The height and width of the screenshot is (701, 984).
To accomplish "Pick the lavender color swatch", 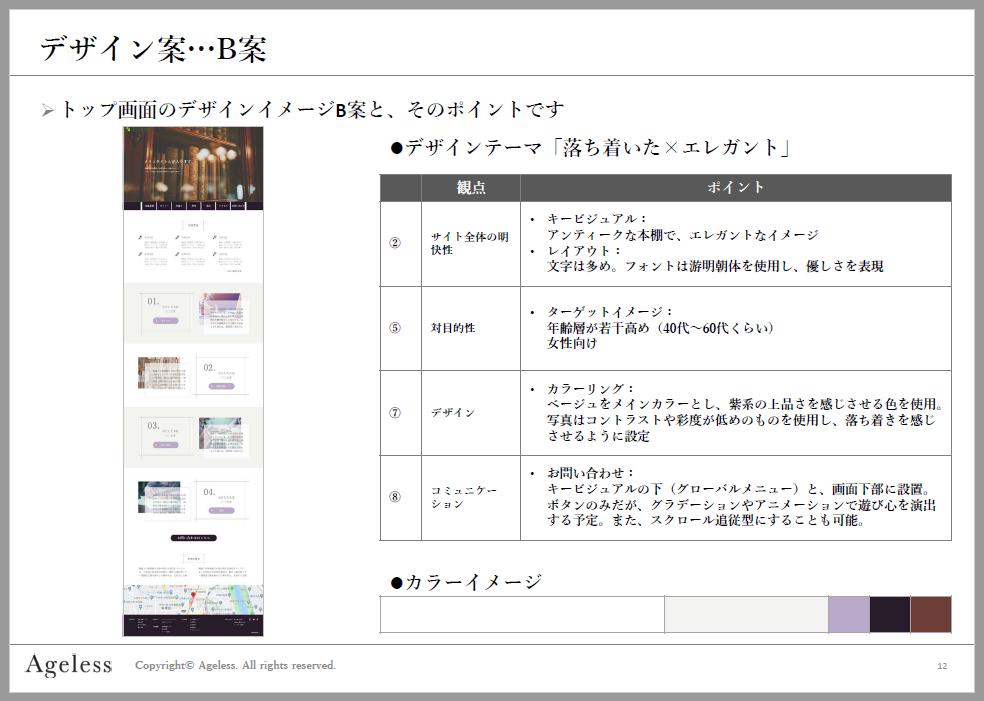I will click(848, 614).
